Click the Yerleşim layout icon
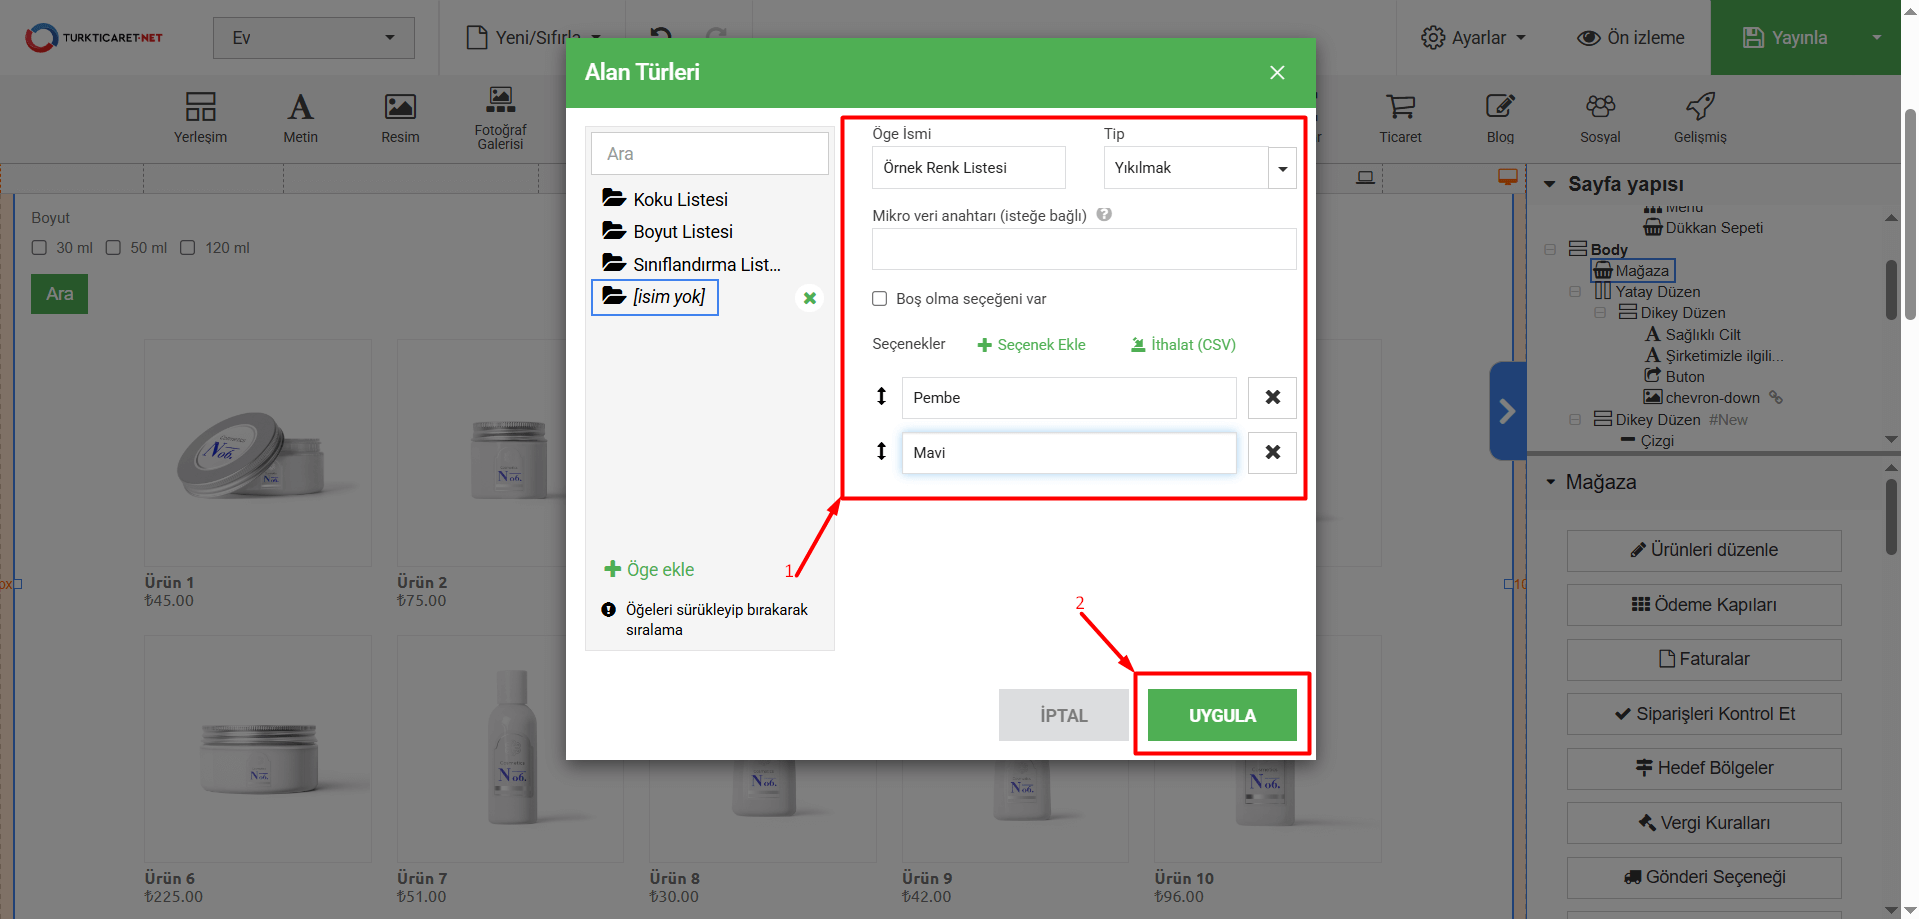1919x919 pixels. (x=200, y=107)
